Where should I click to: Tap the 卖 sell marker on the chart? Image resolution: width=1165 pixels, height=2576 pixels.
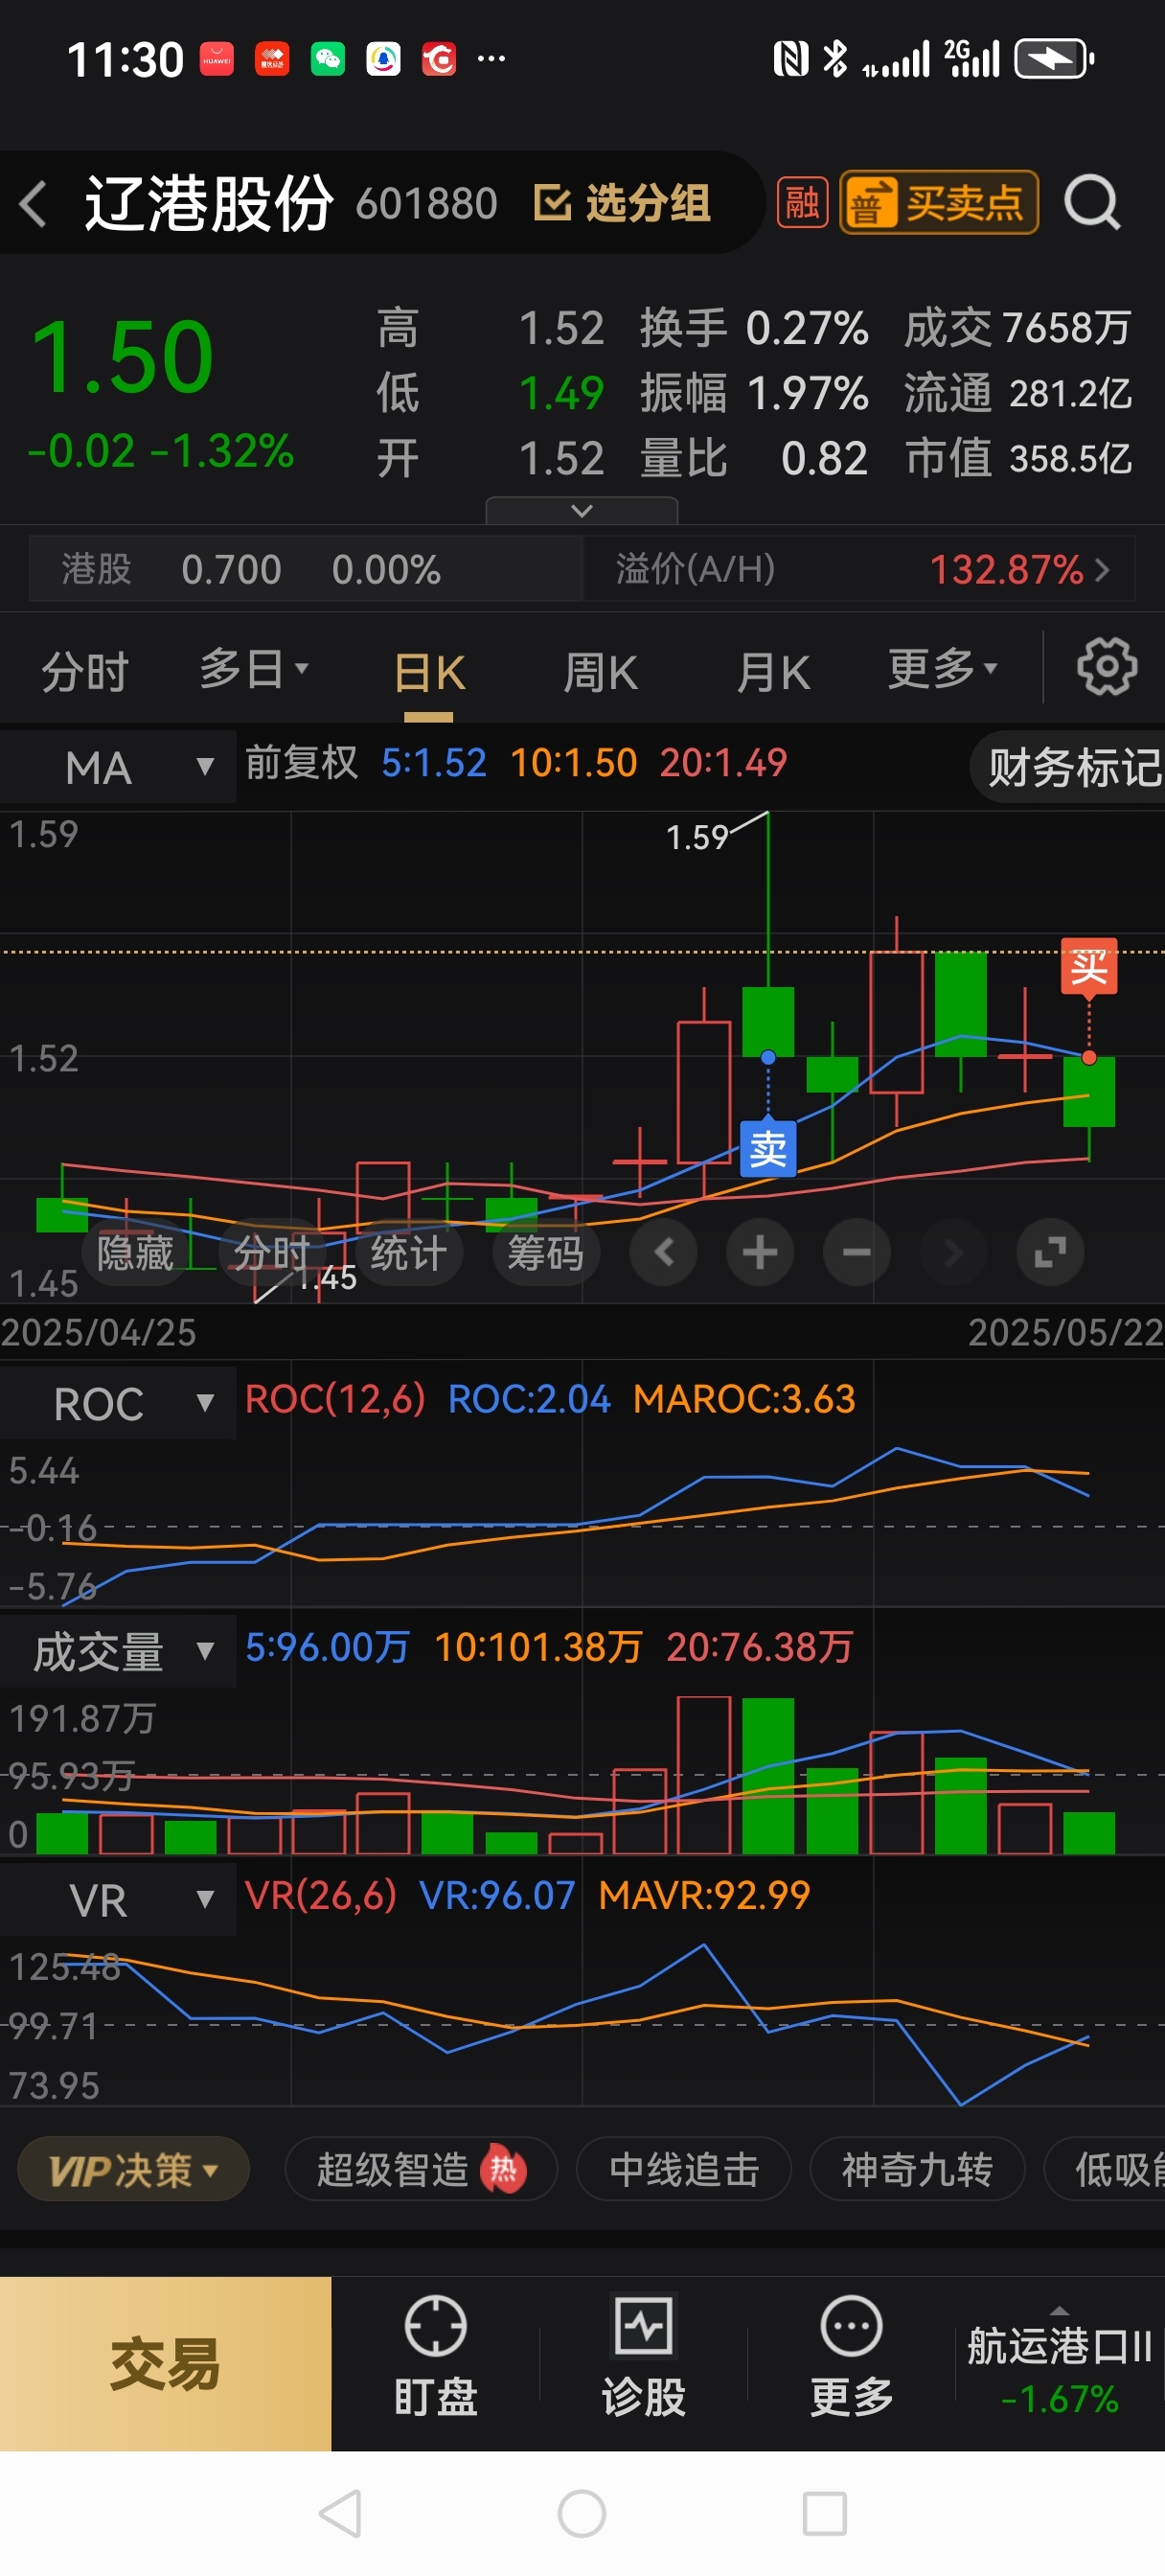coord(768,1148)
